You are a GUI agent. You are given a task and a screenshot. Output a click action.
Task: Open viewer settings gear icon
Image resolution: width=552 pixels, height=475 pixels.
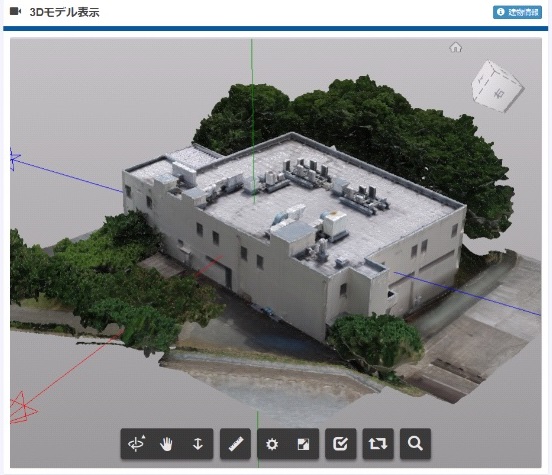[x=272, y=444]
